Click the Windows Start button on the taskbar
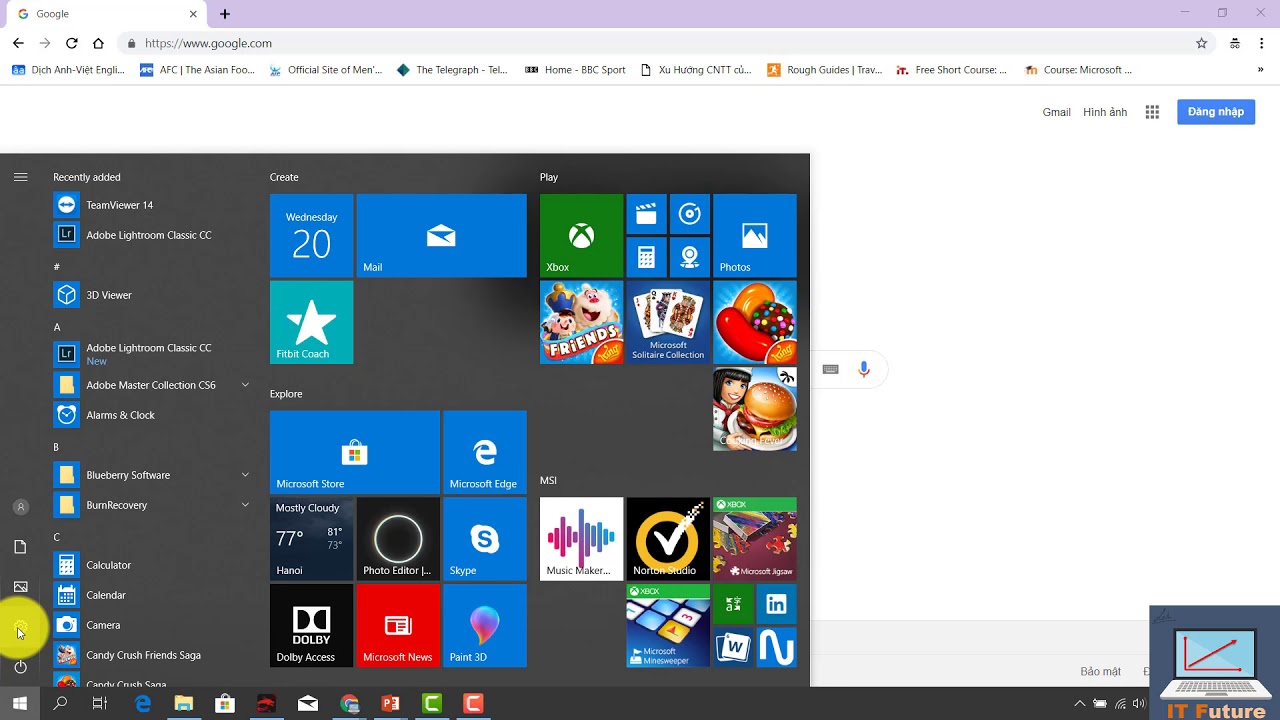Image resolution: width=1280 pixels, height=720 pixels. pos(20,704)
